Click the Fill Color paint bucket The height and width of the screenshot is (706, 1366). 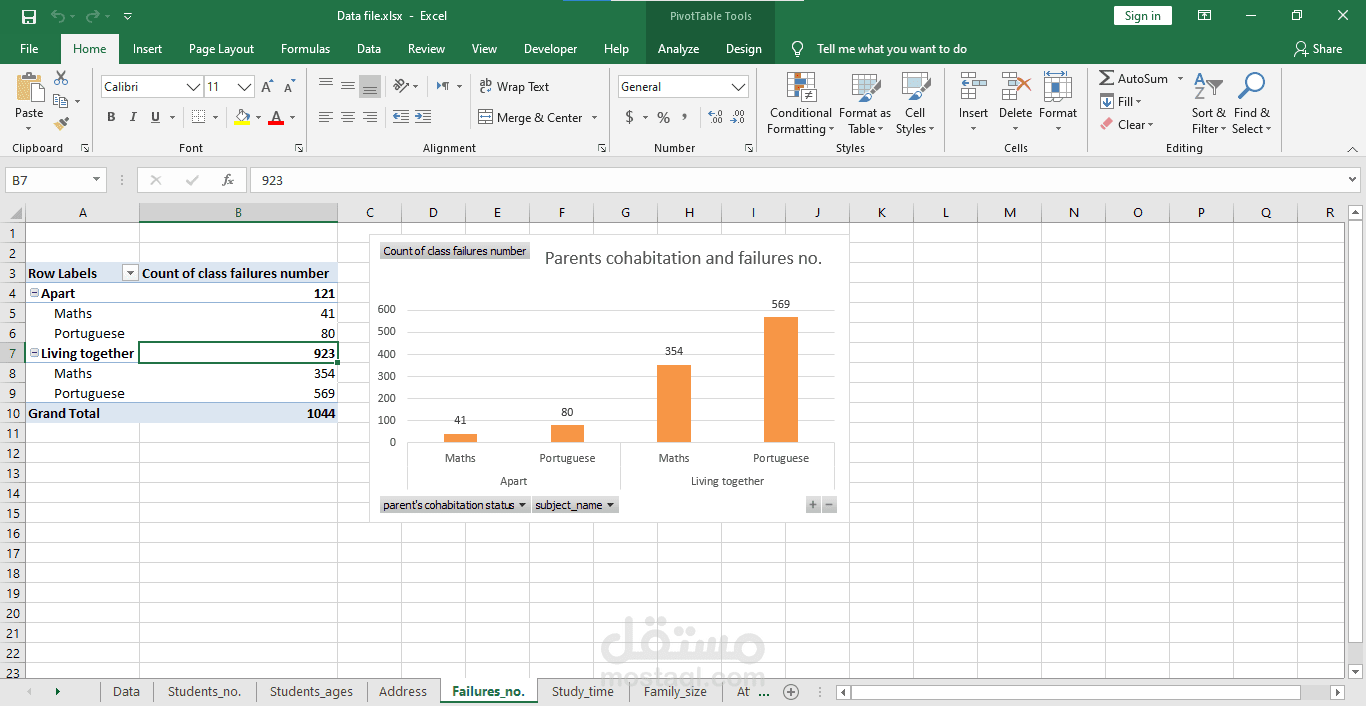coord(242,117)
